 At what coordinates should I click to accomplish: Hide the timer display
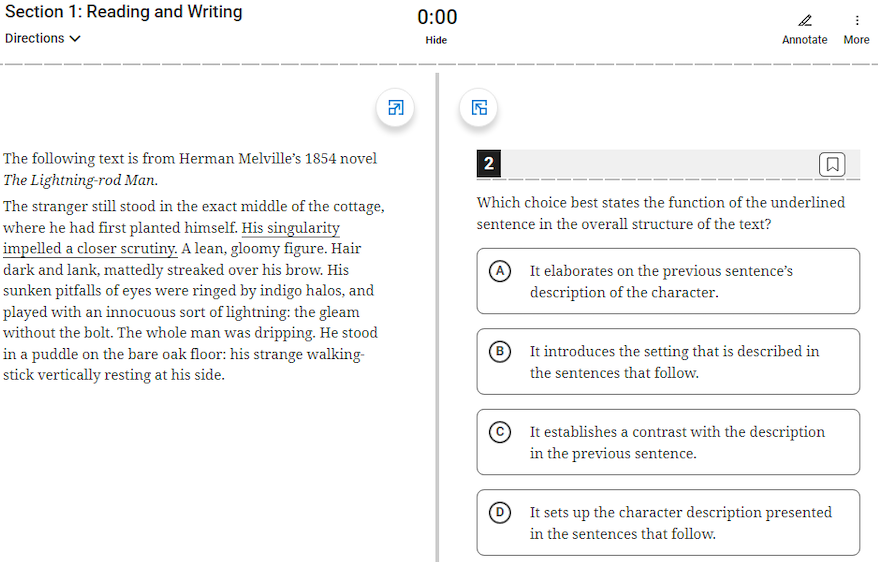[436, 40]
